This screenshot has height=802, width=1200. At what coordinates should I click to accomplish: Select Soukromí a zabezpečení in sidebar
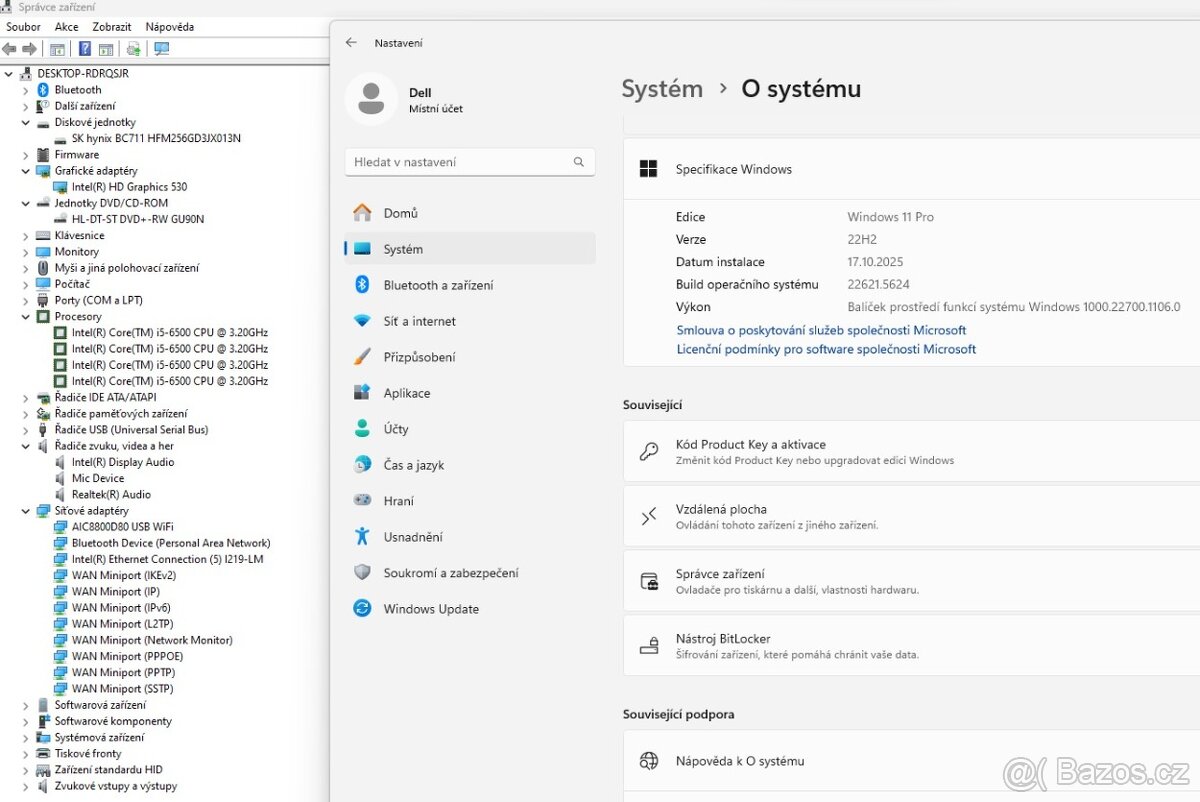click(x=451, y=573)
